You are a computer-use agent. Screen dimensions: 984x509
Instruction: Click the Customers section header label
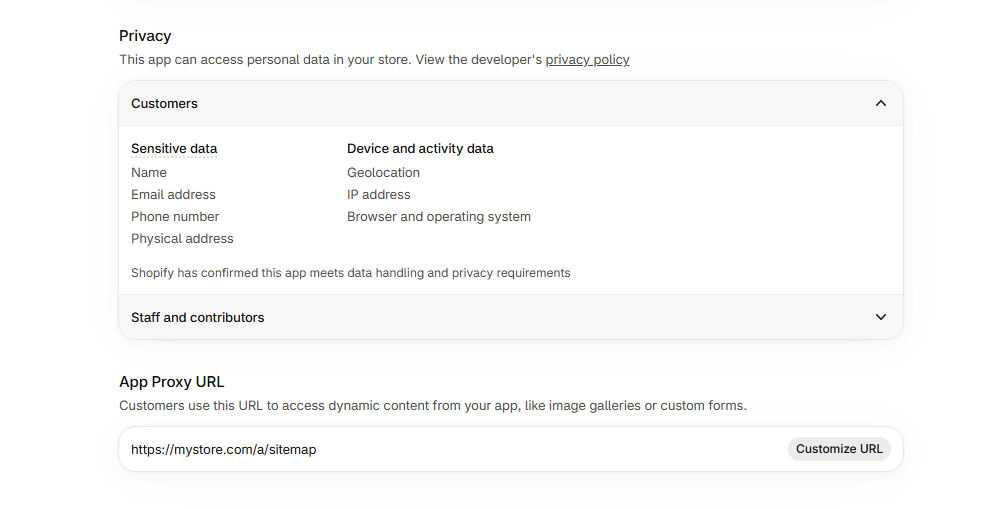pyautogui.click(x=164, y=104)
